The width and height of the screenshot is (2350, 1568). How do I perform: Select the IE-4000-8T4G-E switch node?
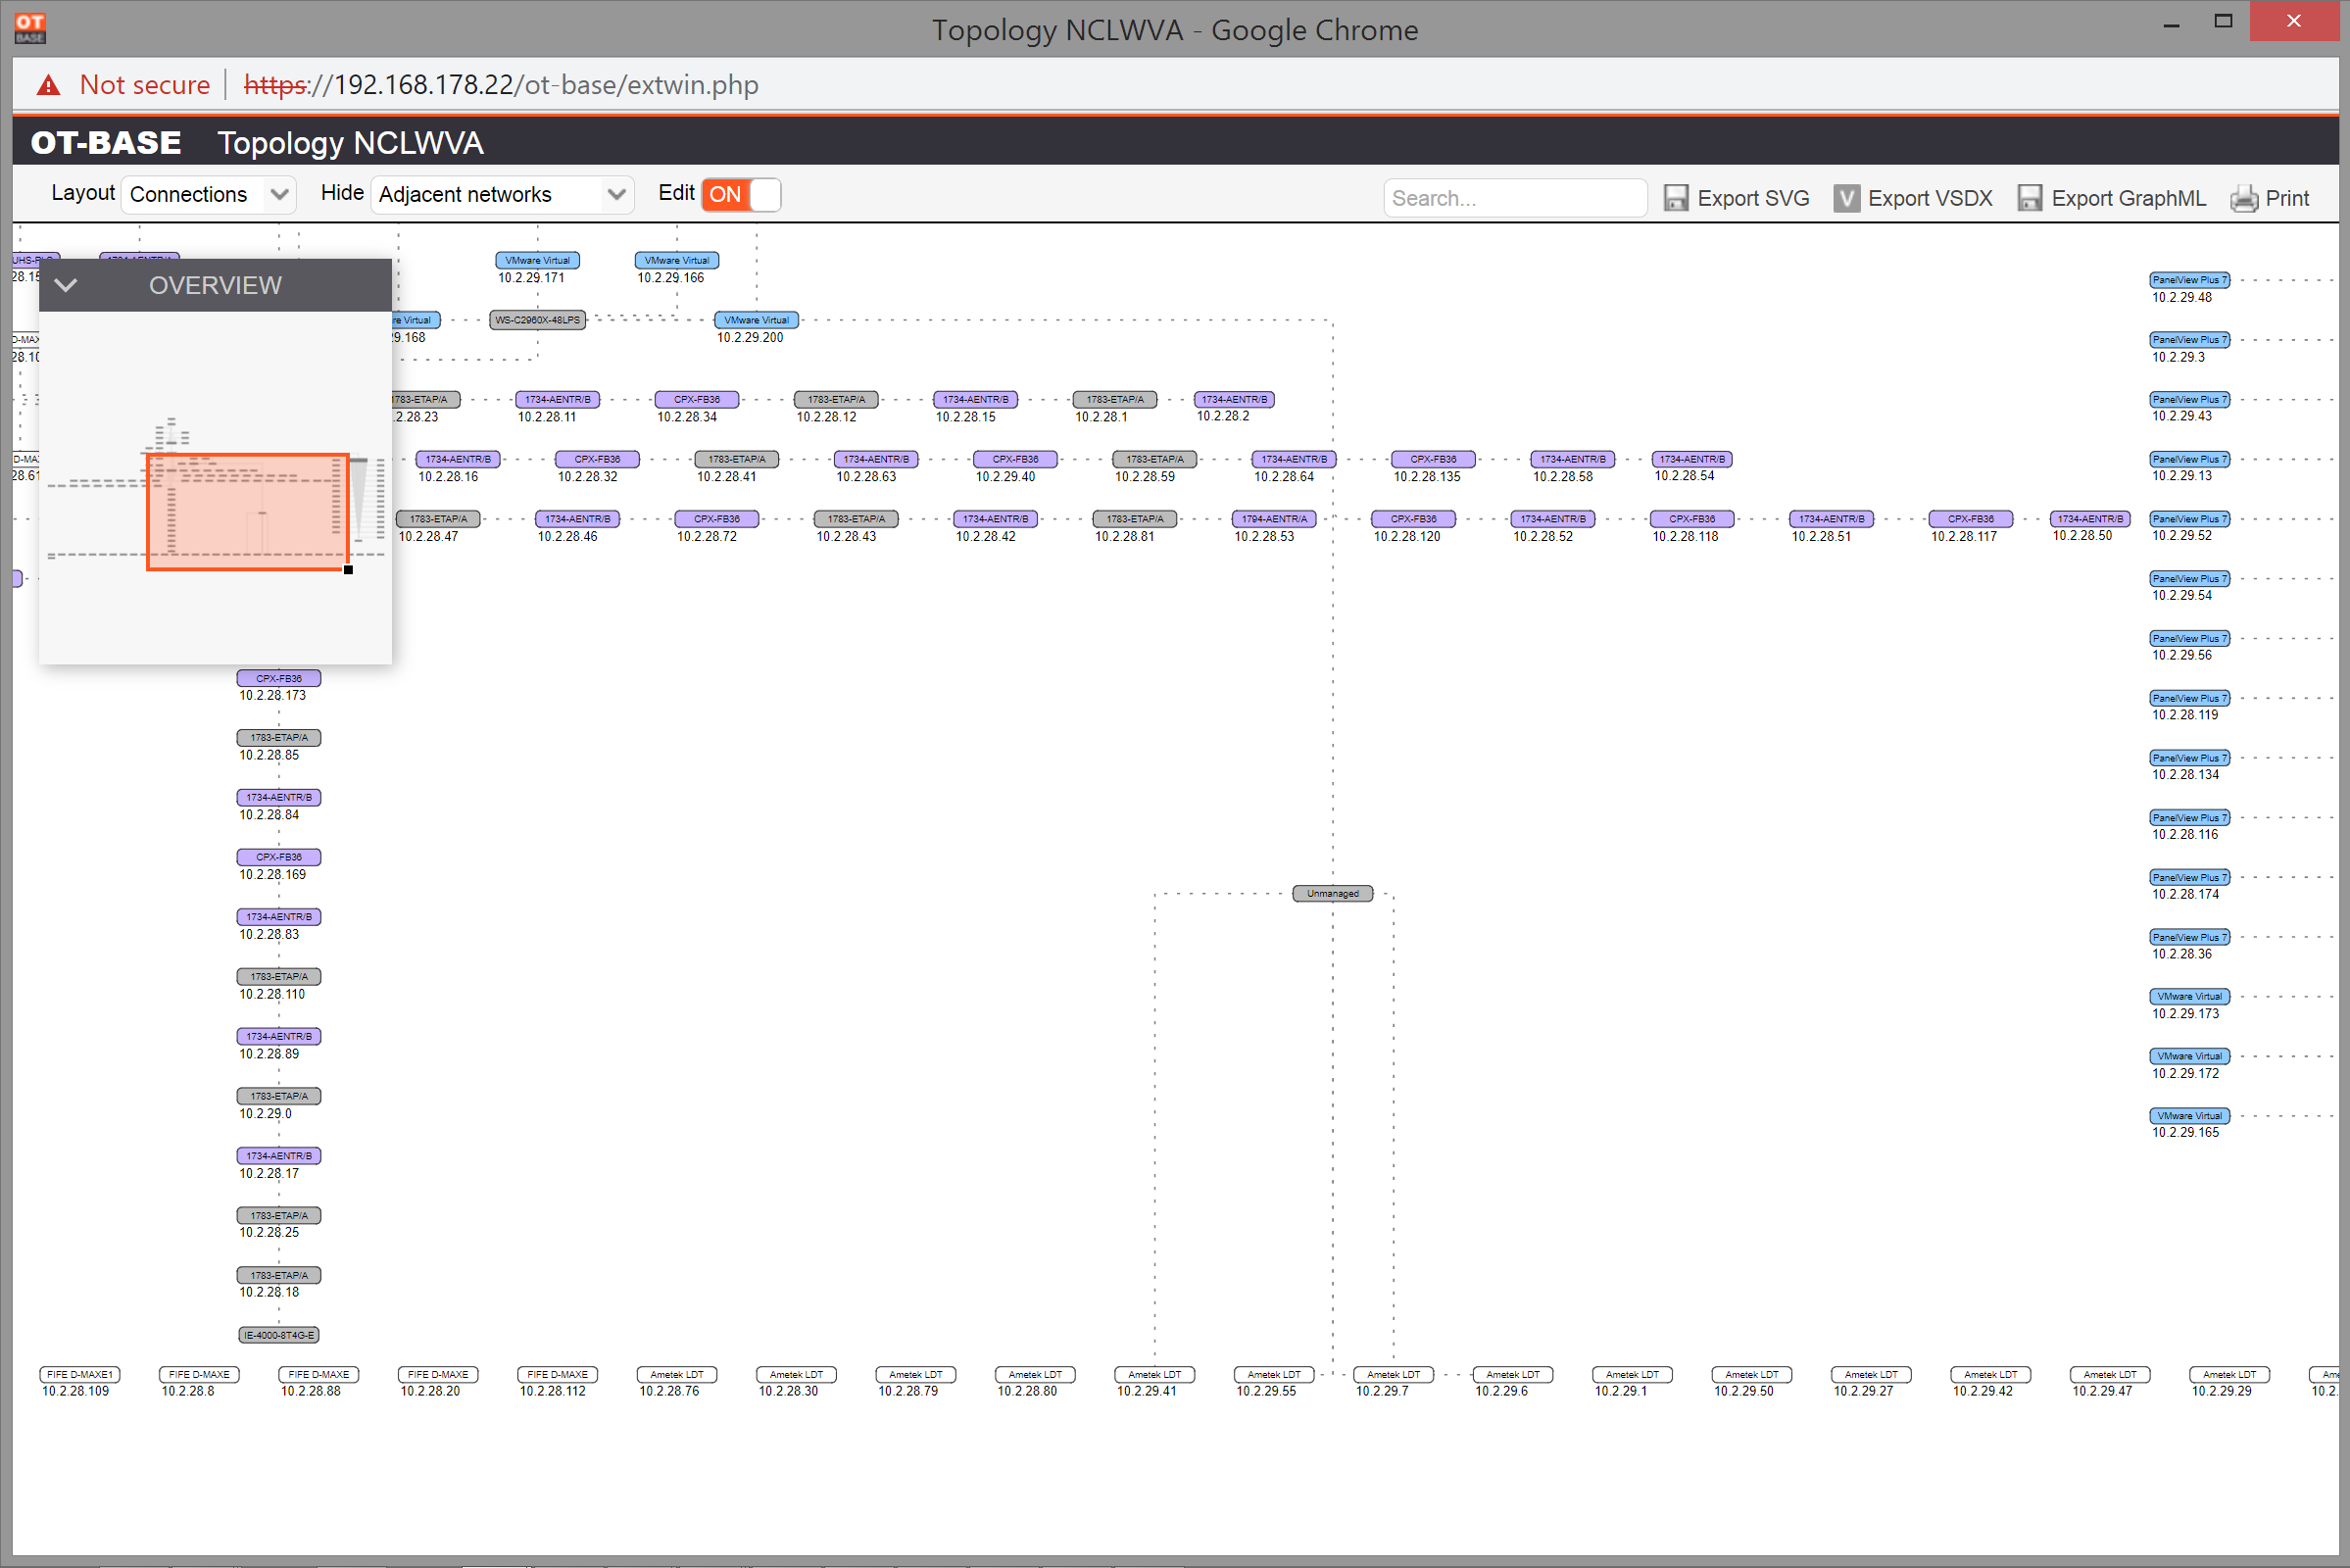coord(279,1335)
